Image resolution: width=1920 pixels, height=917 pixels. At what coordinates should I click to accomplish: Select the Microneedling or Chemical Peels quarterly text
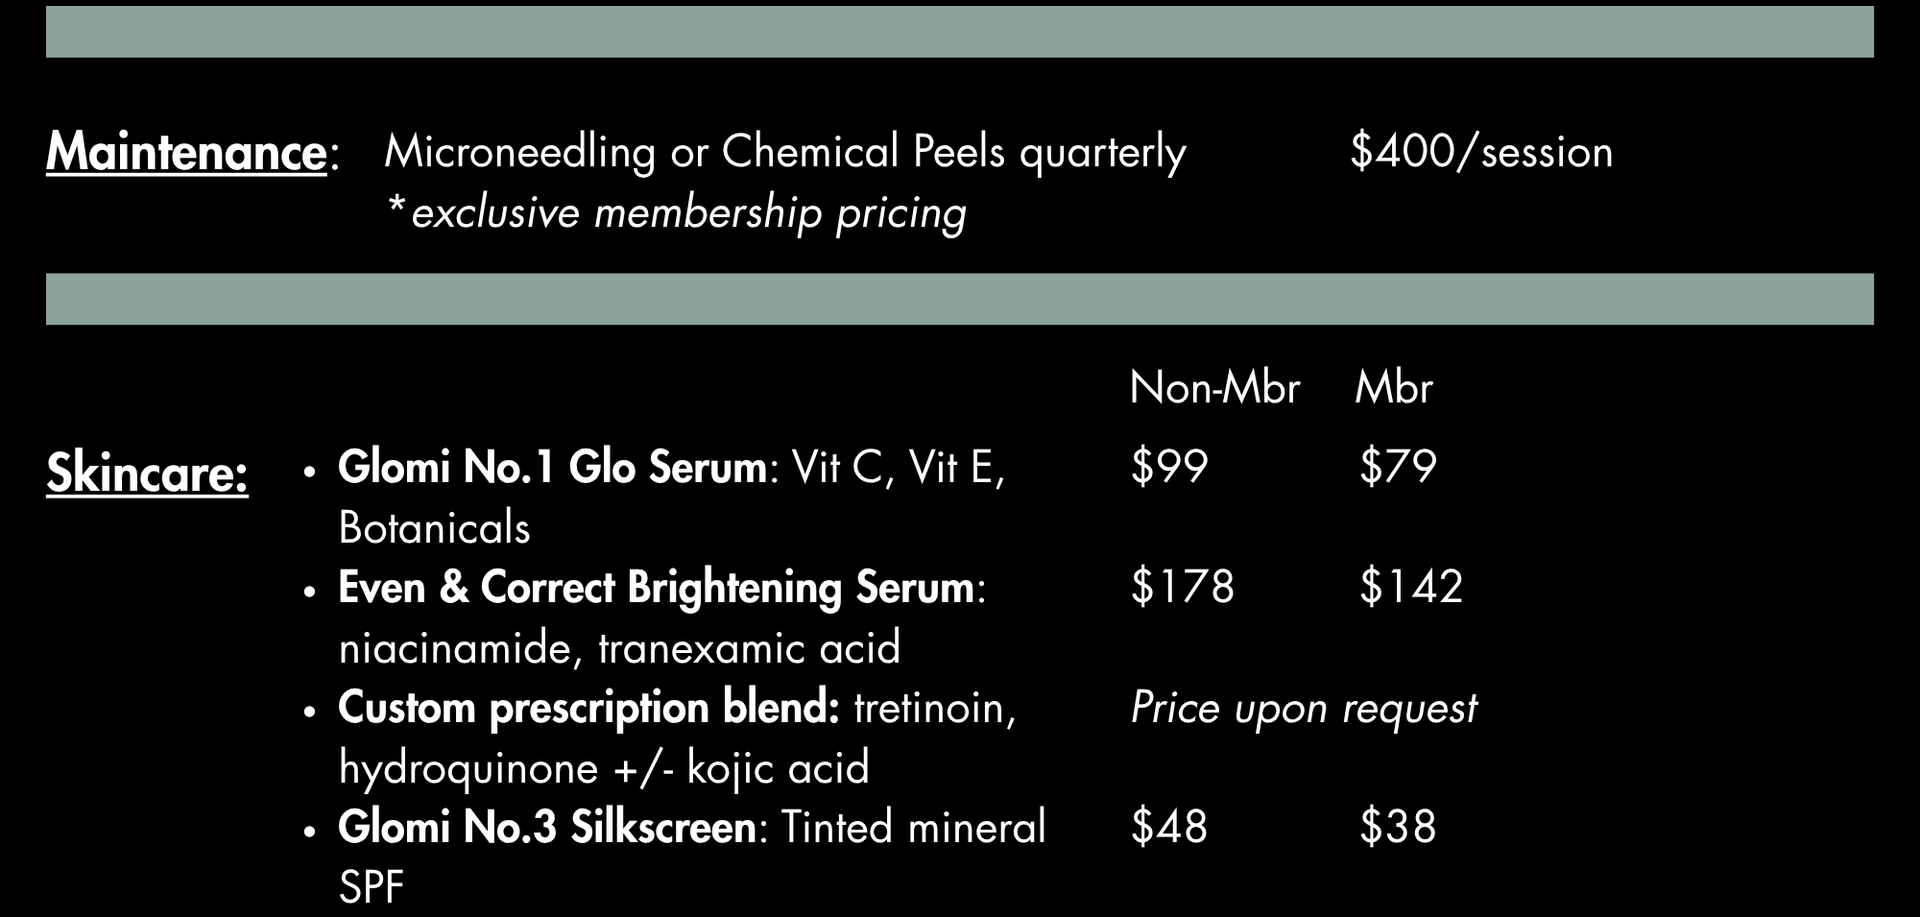pos(784,153)
